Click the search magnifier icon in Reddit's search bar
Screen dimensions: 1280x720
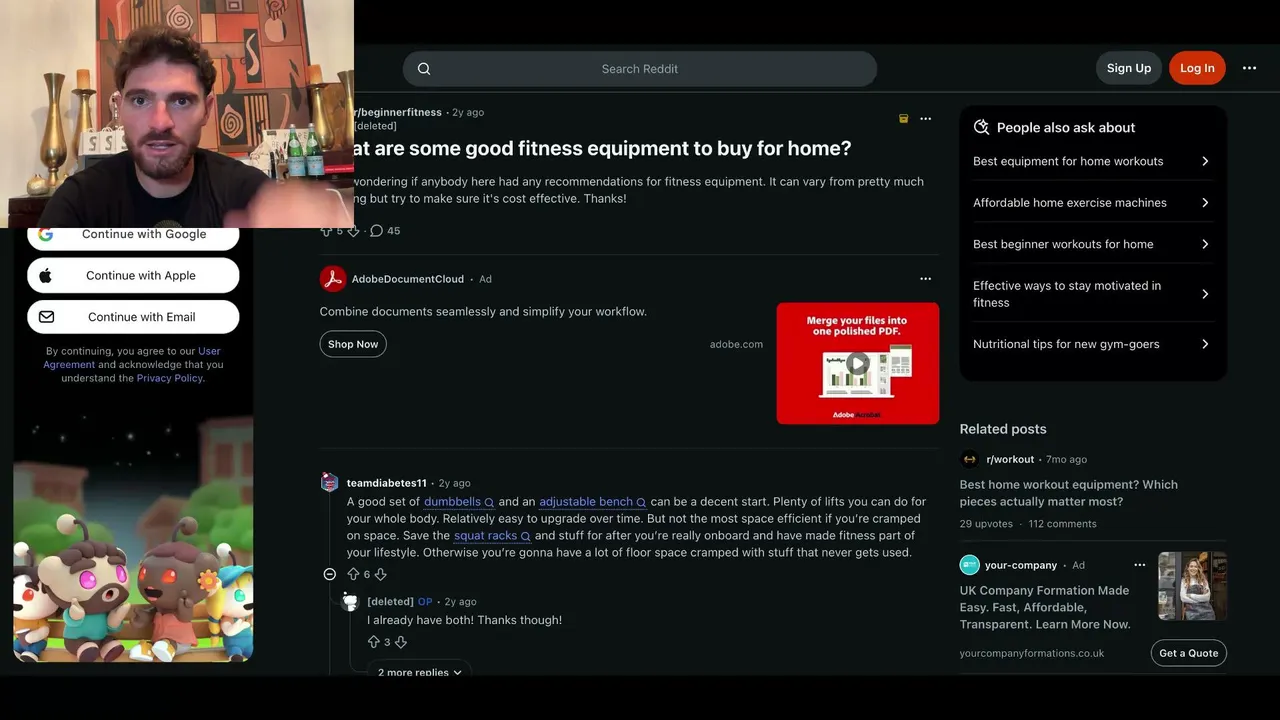[x=424, y=69]
